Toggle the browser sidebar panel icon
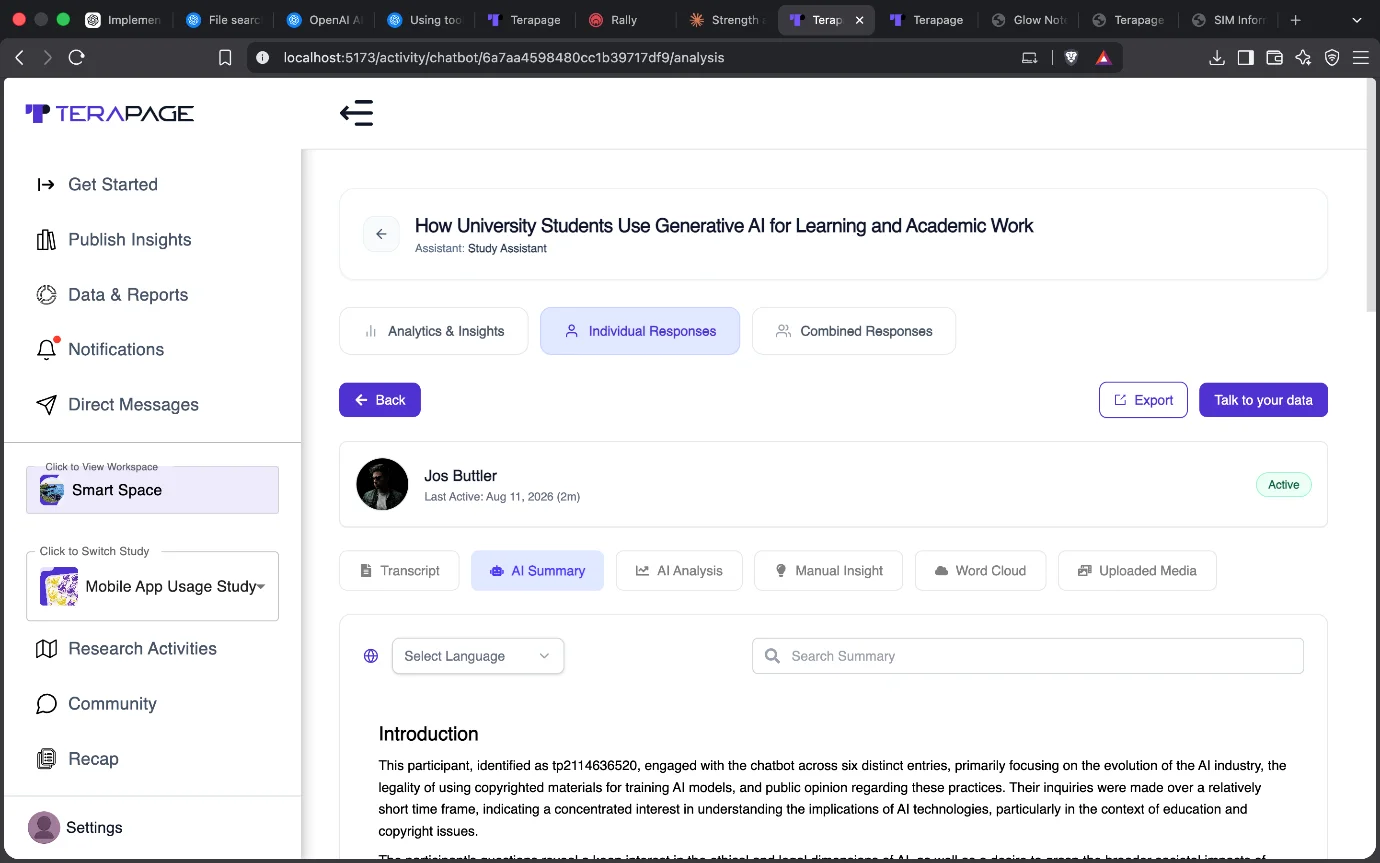Image resolution: width=1380 pixels, height=863 pixels. (x=1246, y=58)
